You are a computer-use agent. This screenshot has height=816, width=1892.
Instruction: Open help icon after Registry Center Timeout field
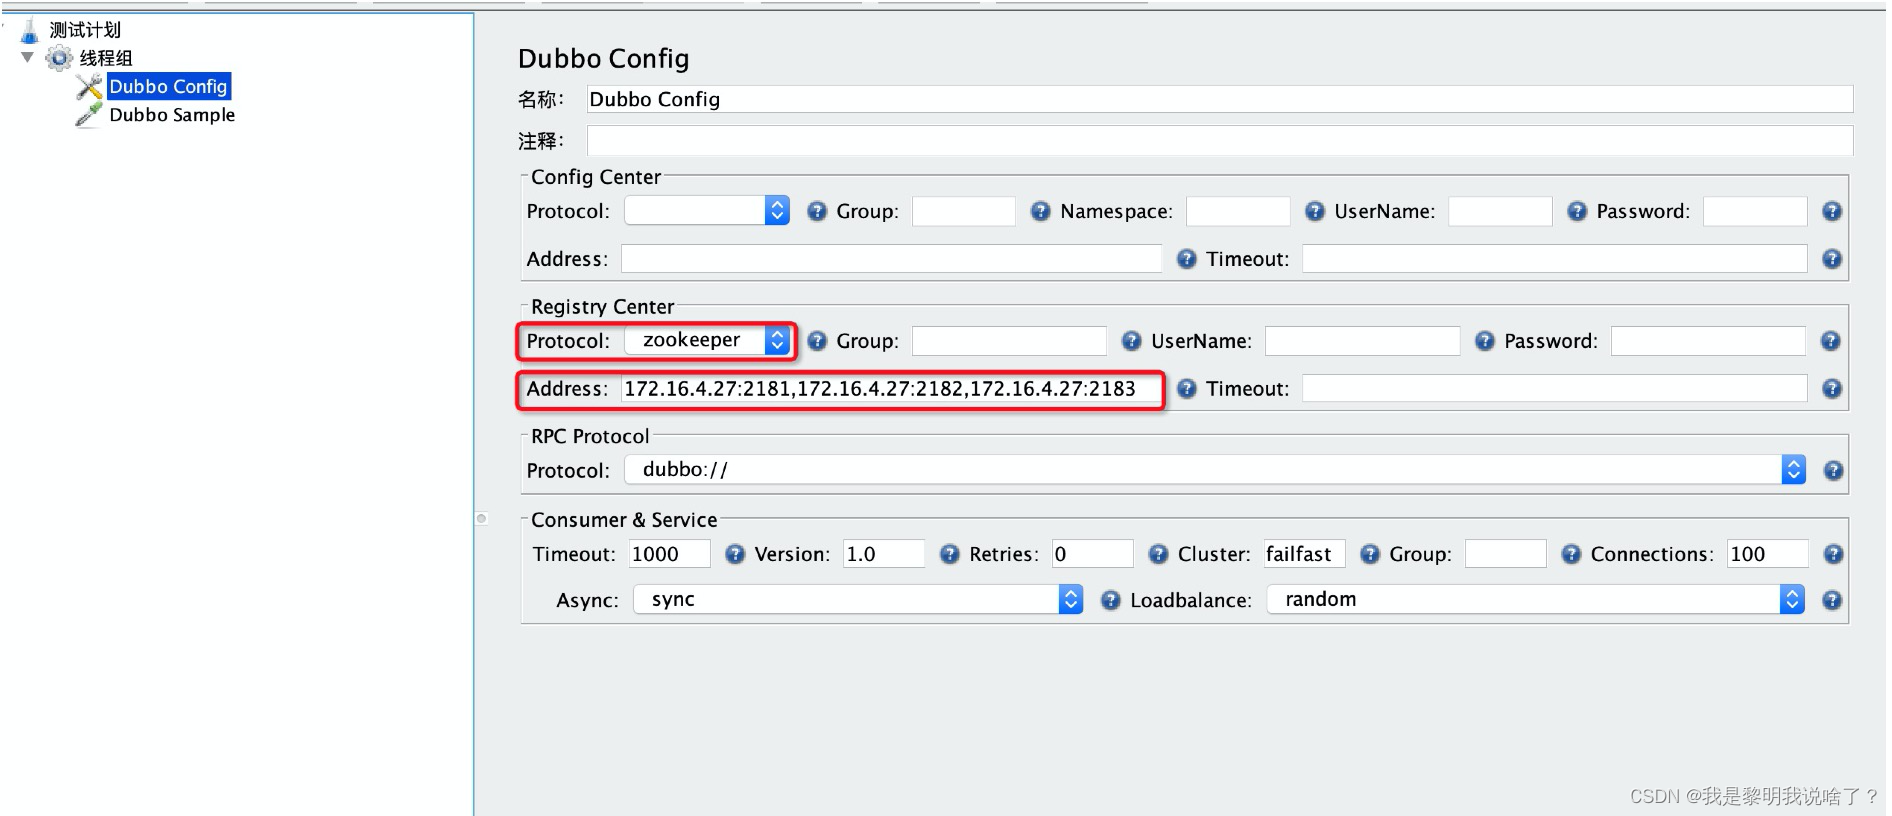point(1832,389)
